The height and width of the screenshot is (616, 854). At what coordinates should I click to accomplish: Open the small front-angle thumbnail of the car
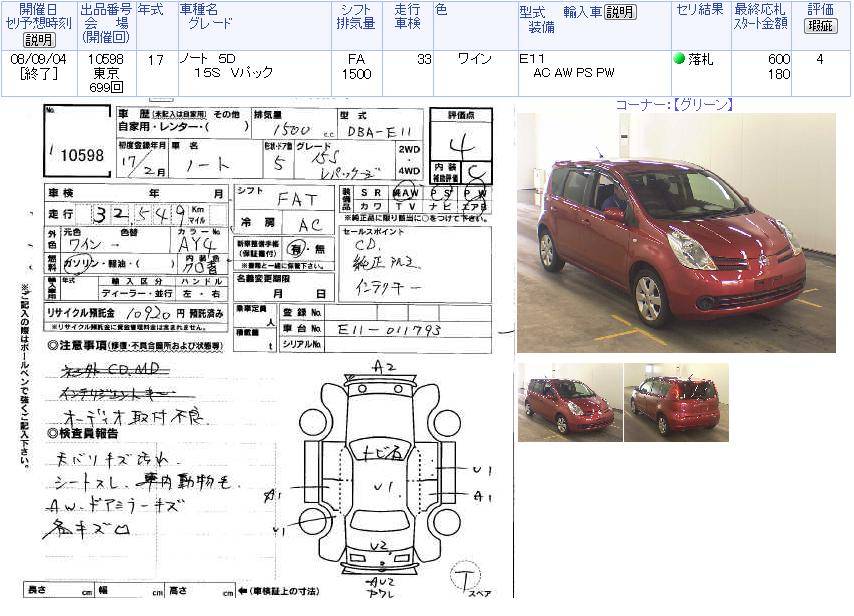click(570, 402)
